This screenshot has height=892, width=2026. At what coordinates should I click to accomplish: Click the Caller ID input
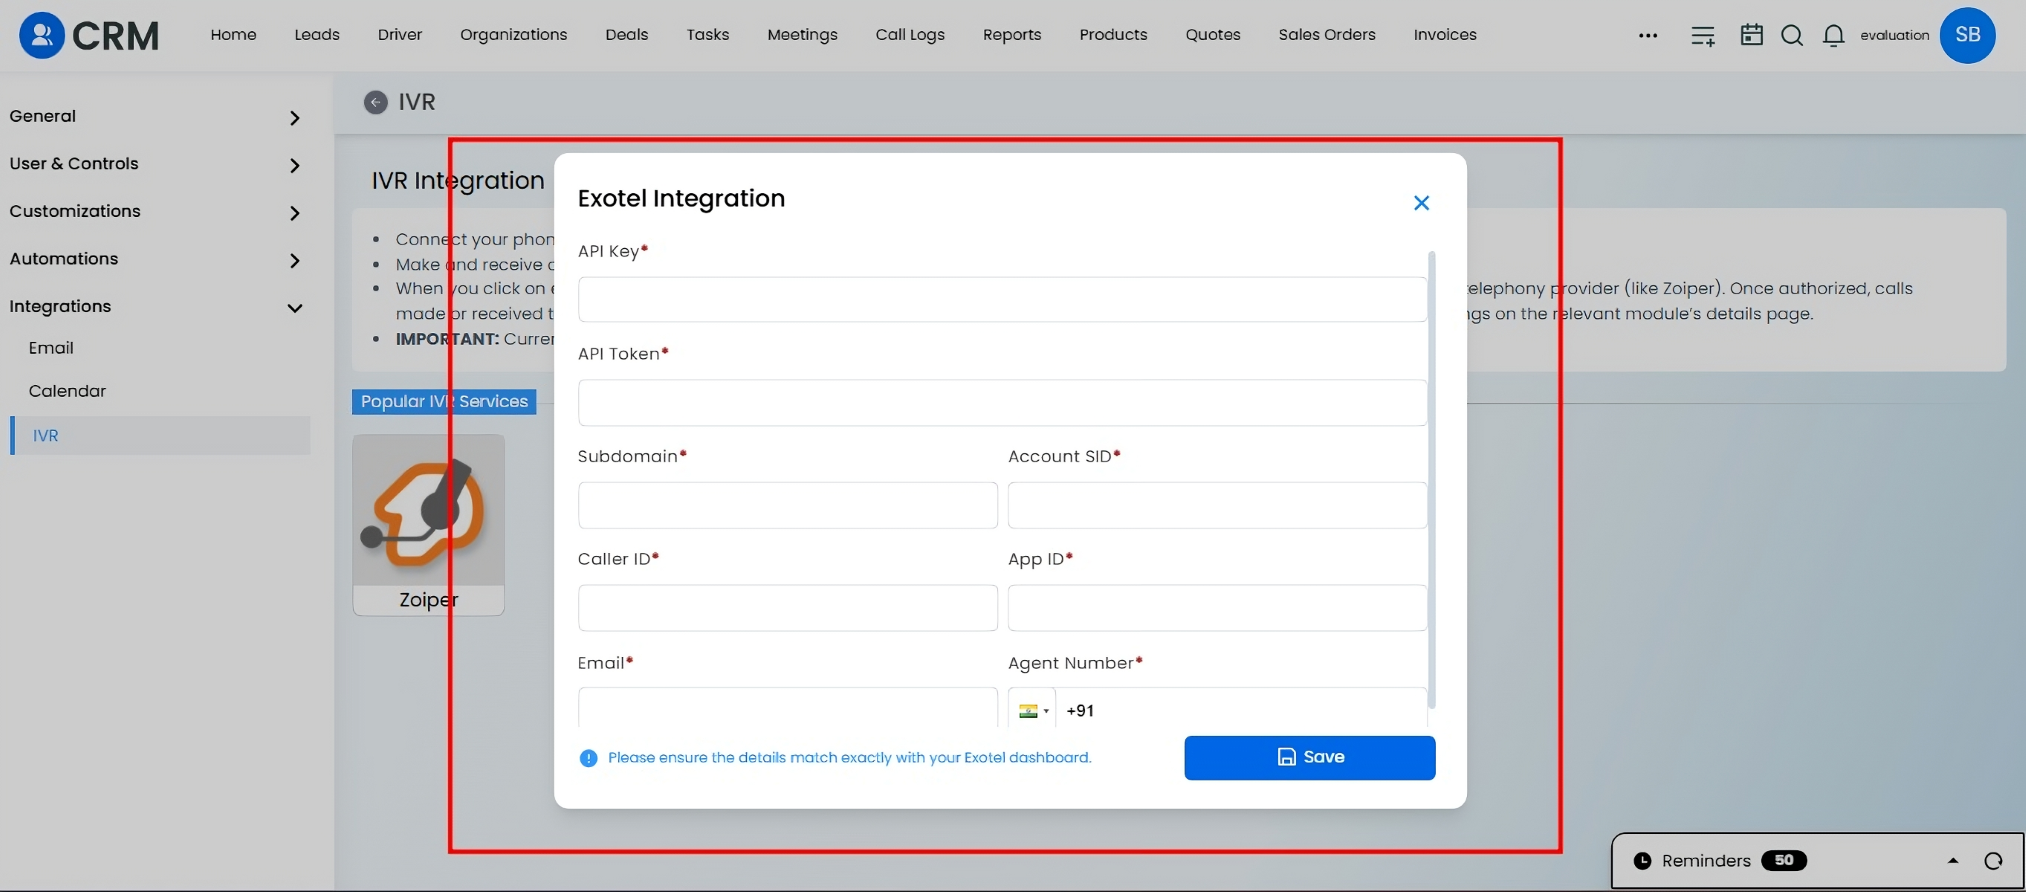pos(788,608)
